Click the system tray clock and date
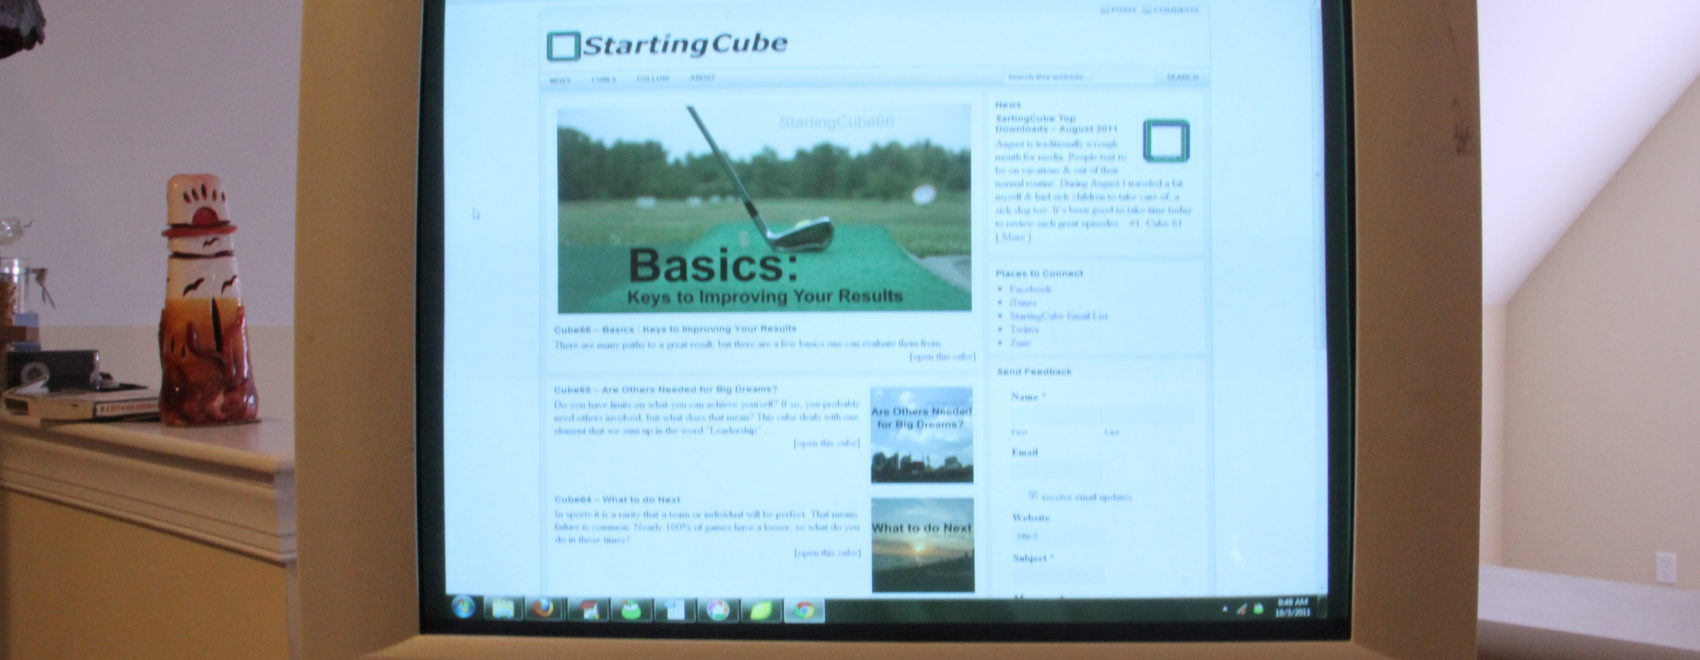This screenshot has height=660, width=1700. click(1292, 607)
